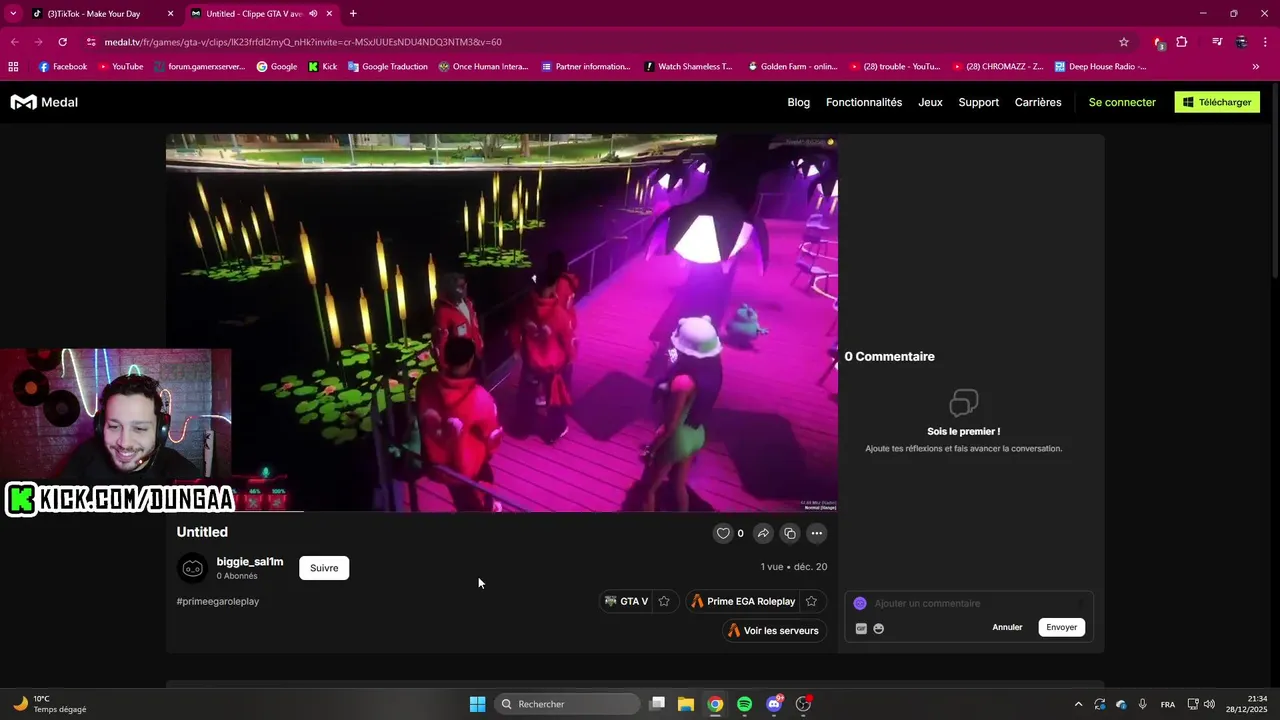Image resolution: width=1280 pixels, height=720 pixels.
Task: Open Jeux menu item
Action: tap(930, 102)
